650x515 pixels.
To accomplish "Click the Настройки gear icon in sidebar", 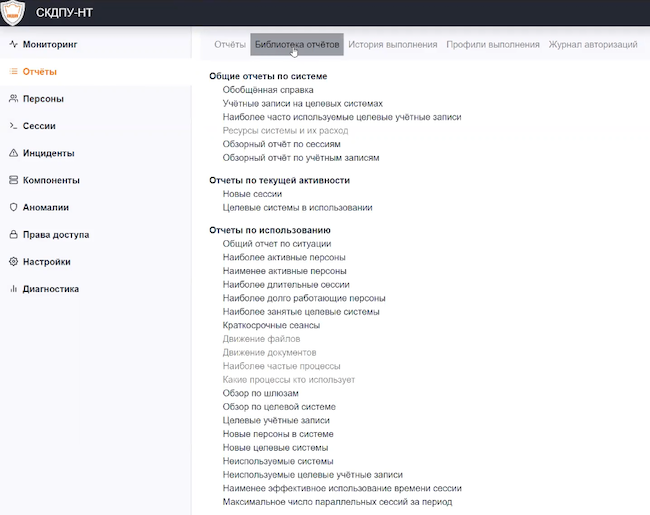I will 13,262.
